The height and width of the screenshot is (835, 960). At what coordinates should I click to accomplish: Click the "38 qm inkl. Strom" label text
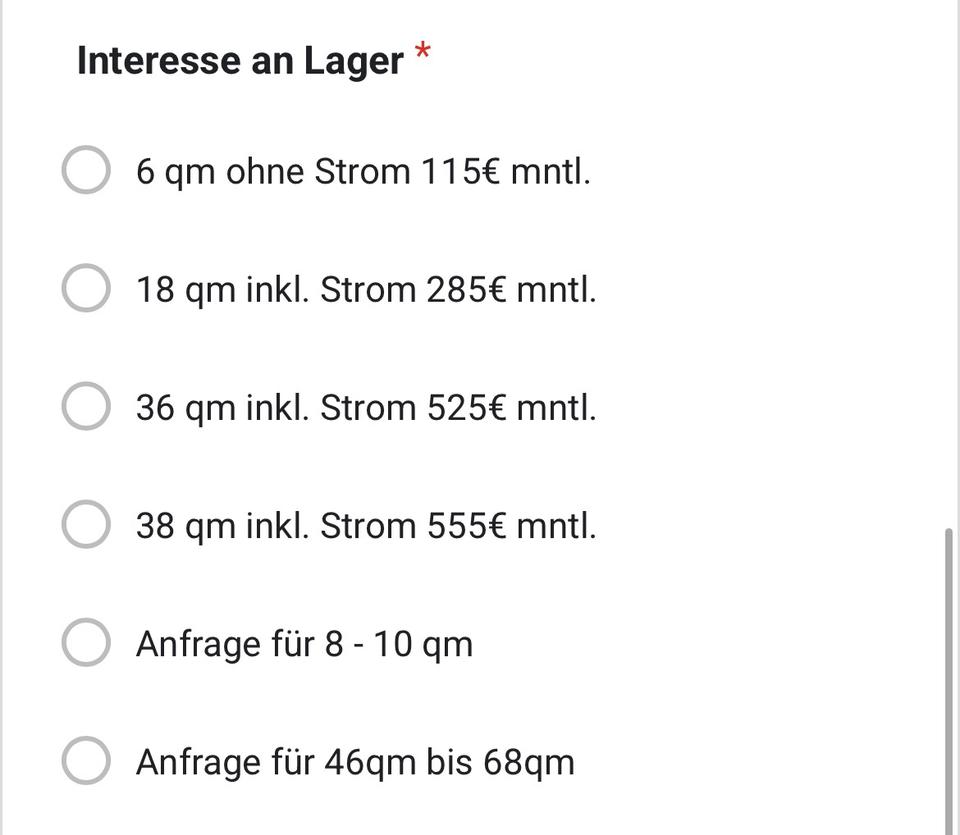[278, 526]
